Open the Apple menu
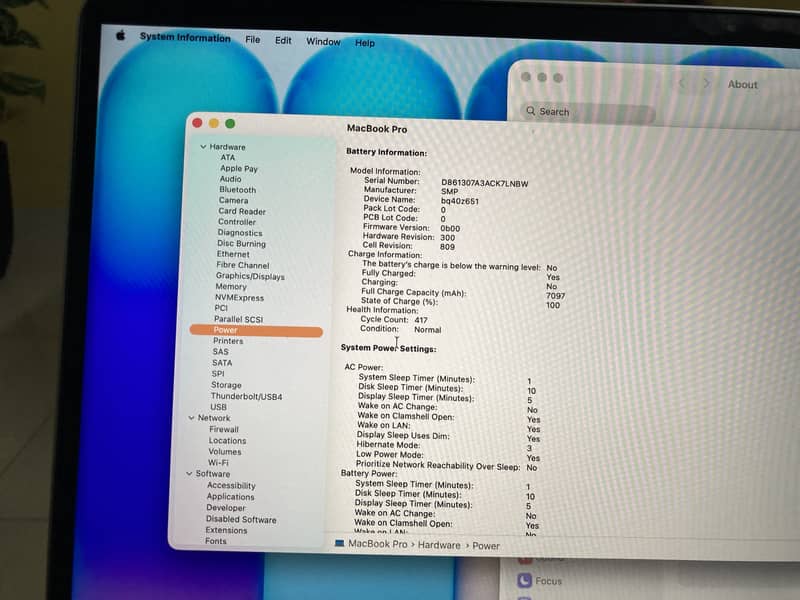800x600 pixels. [120, 36]
